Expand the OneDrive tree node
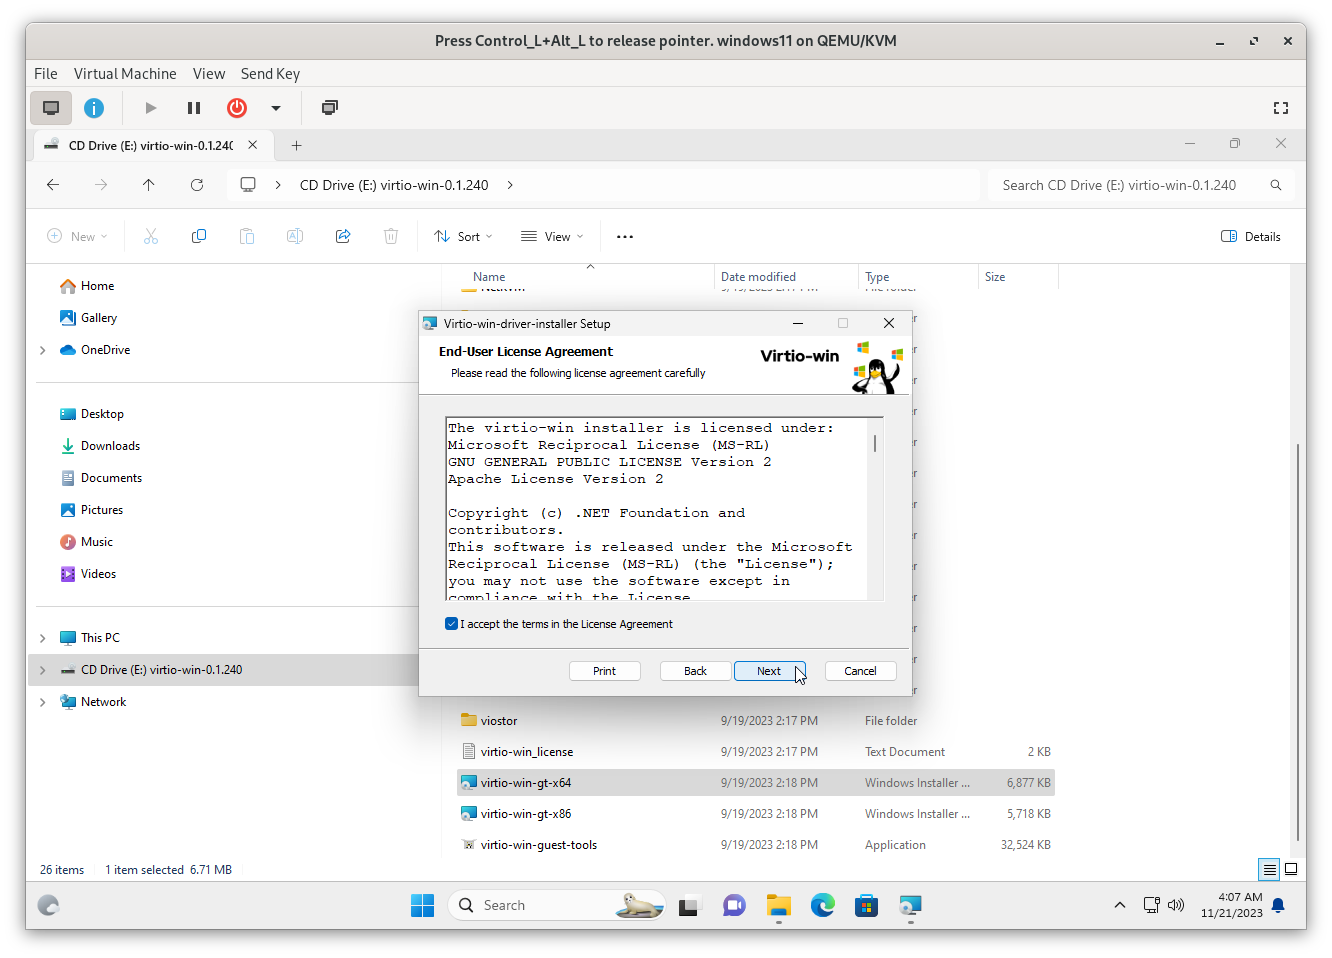Image resolution: width=1332 pixels, height=958 pixels. click(43, 350)
